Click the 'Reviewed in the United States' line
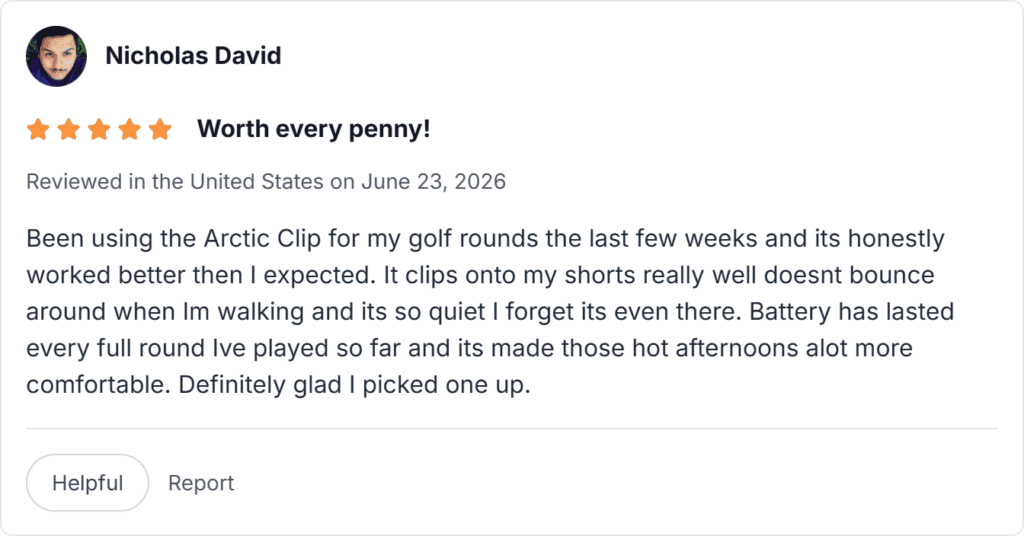 tap(266, 181)
